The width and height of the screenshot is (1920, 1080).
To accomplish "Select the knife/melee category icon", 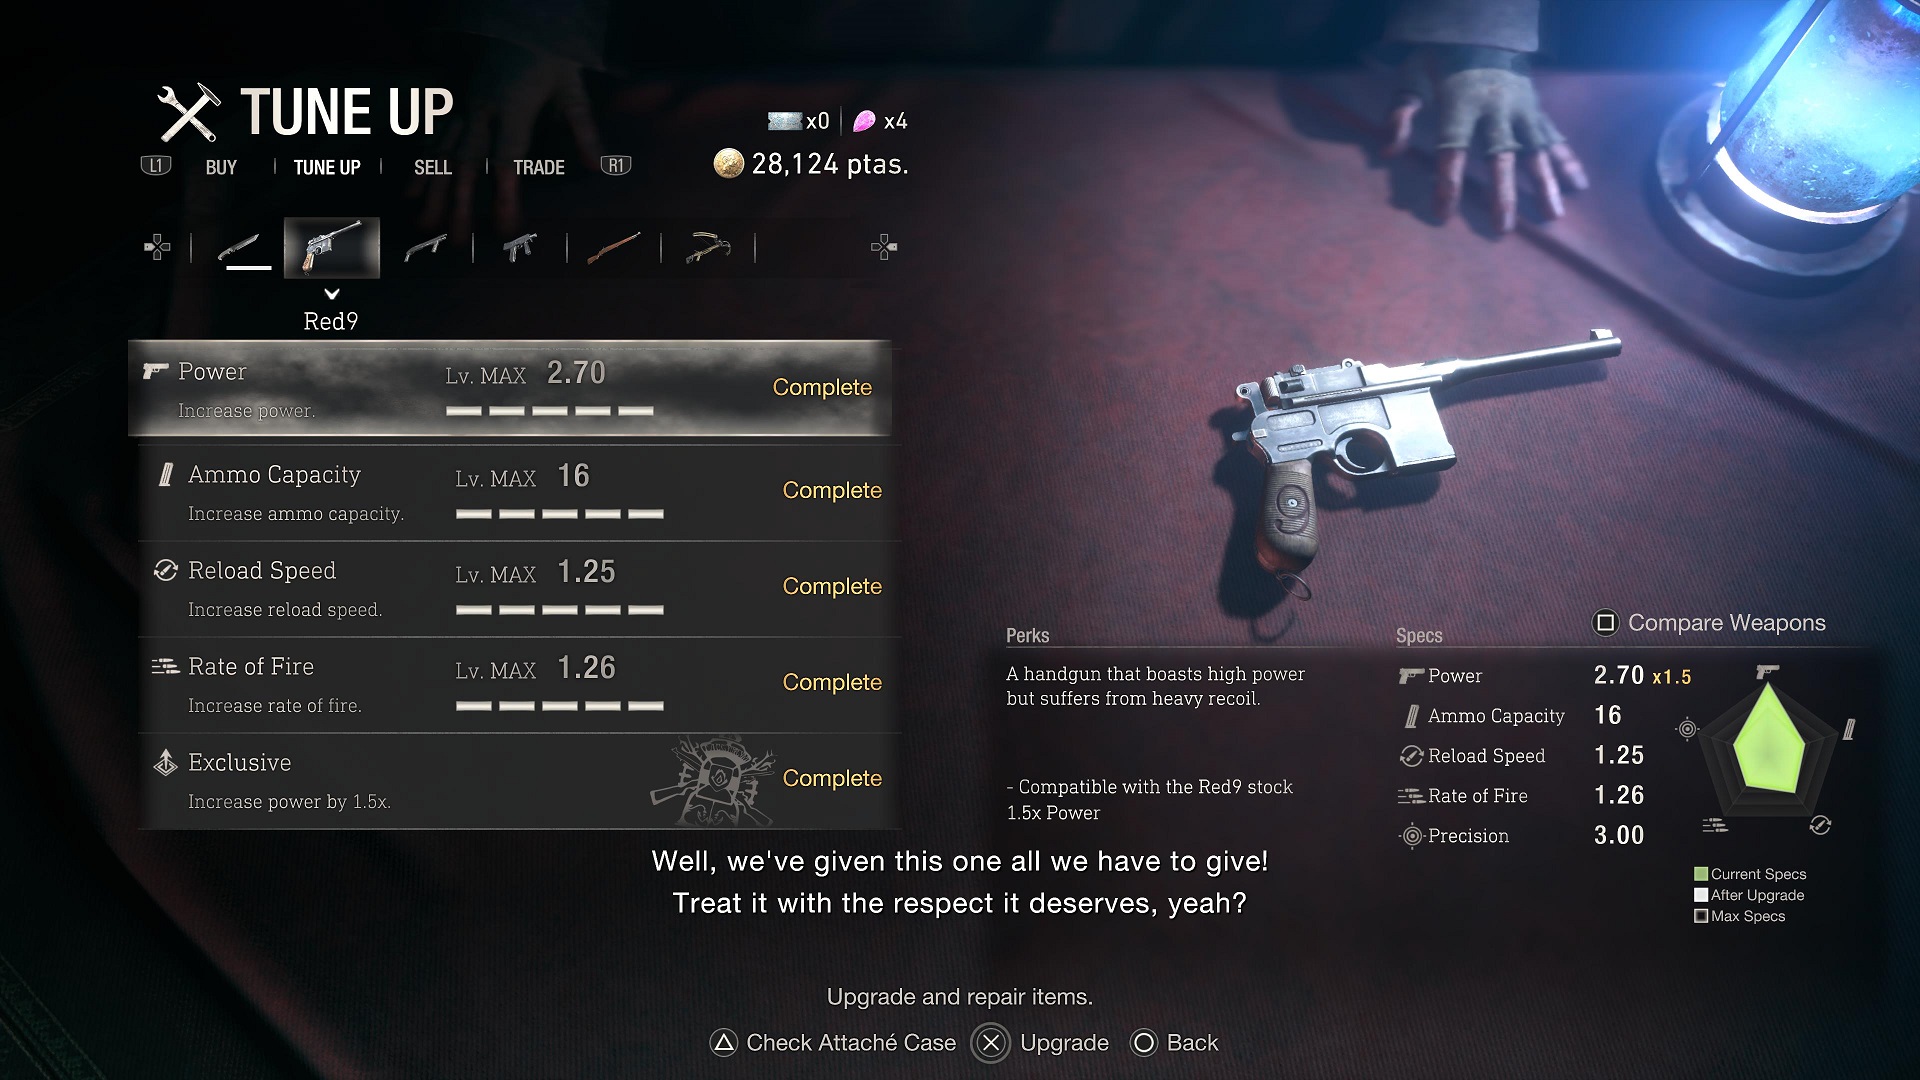I will point(245,247).
